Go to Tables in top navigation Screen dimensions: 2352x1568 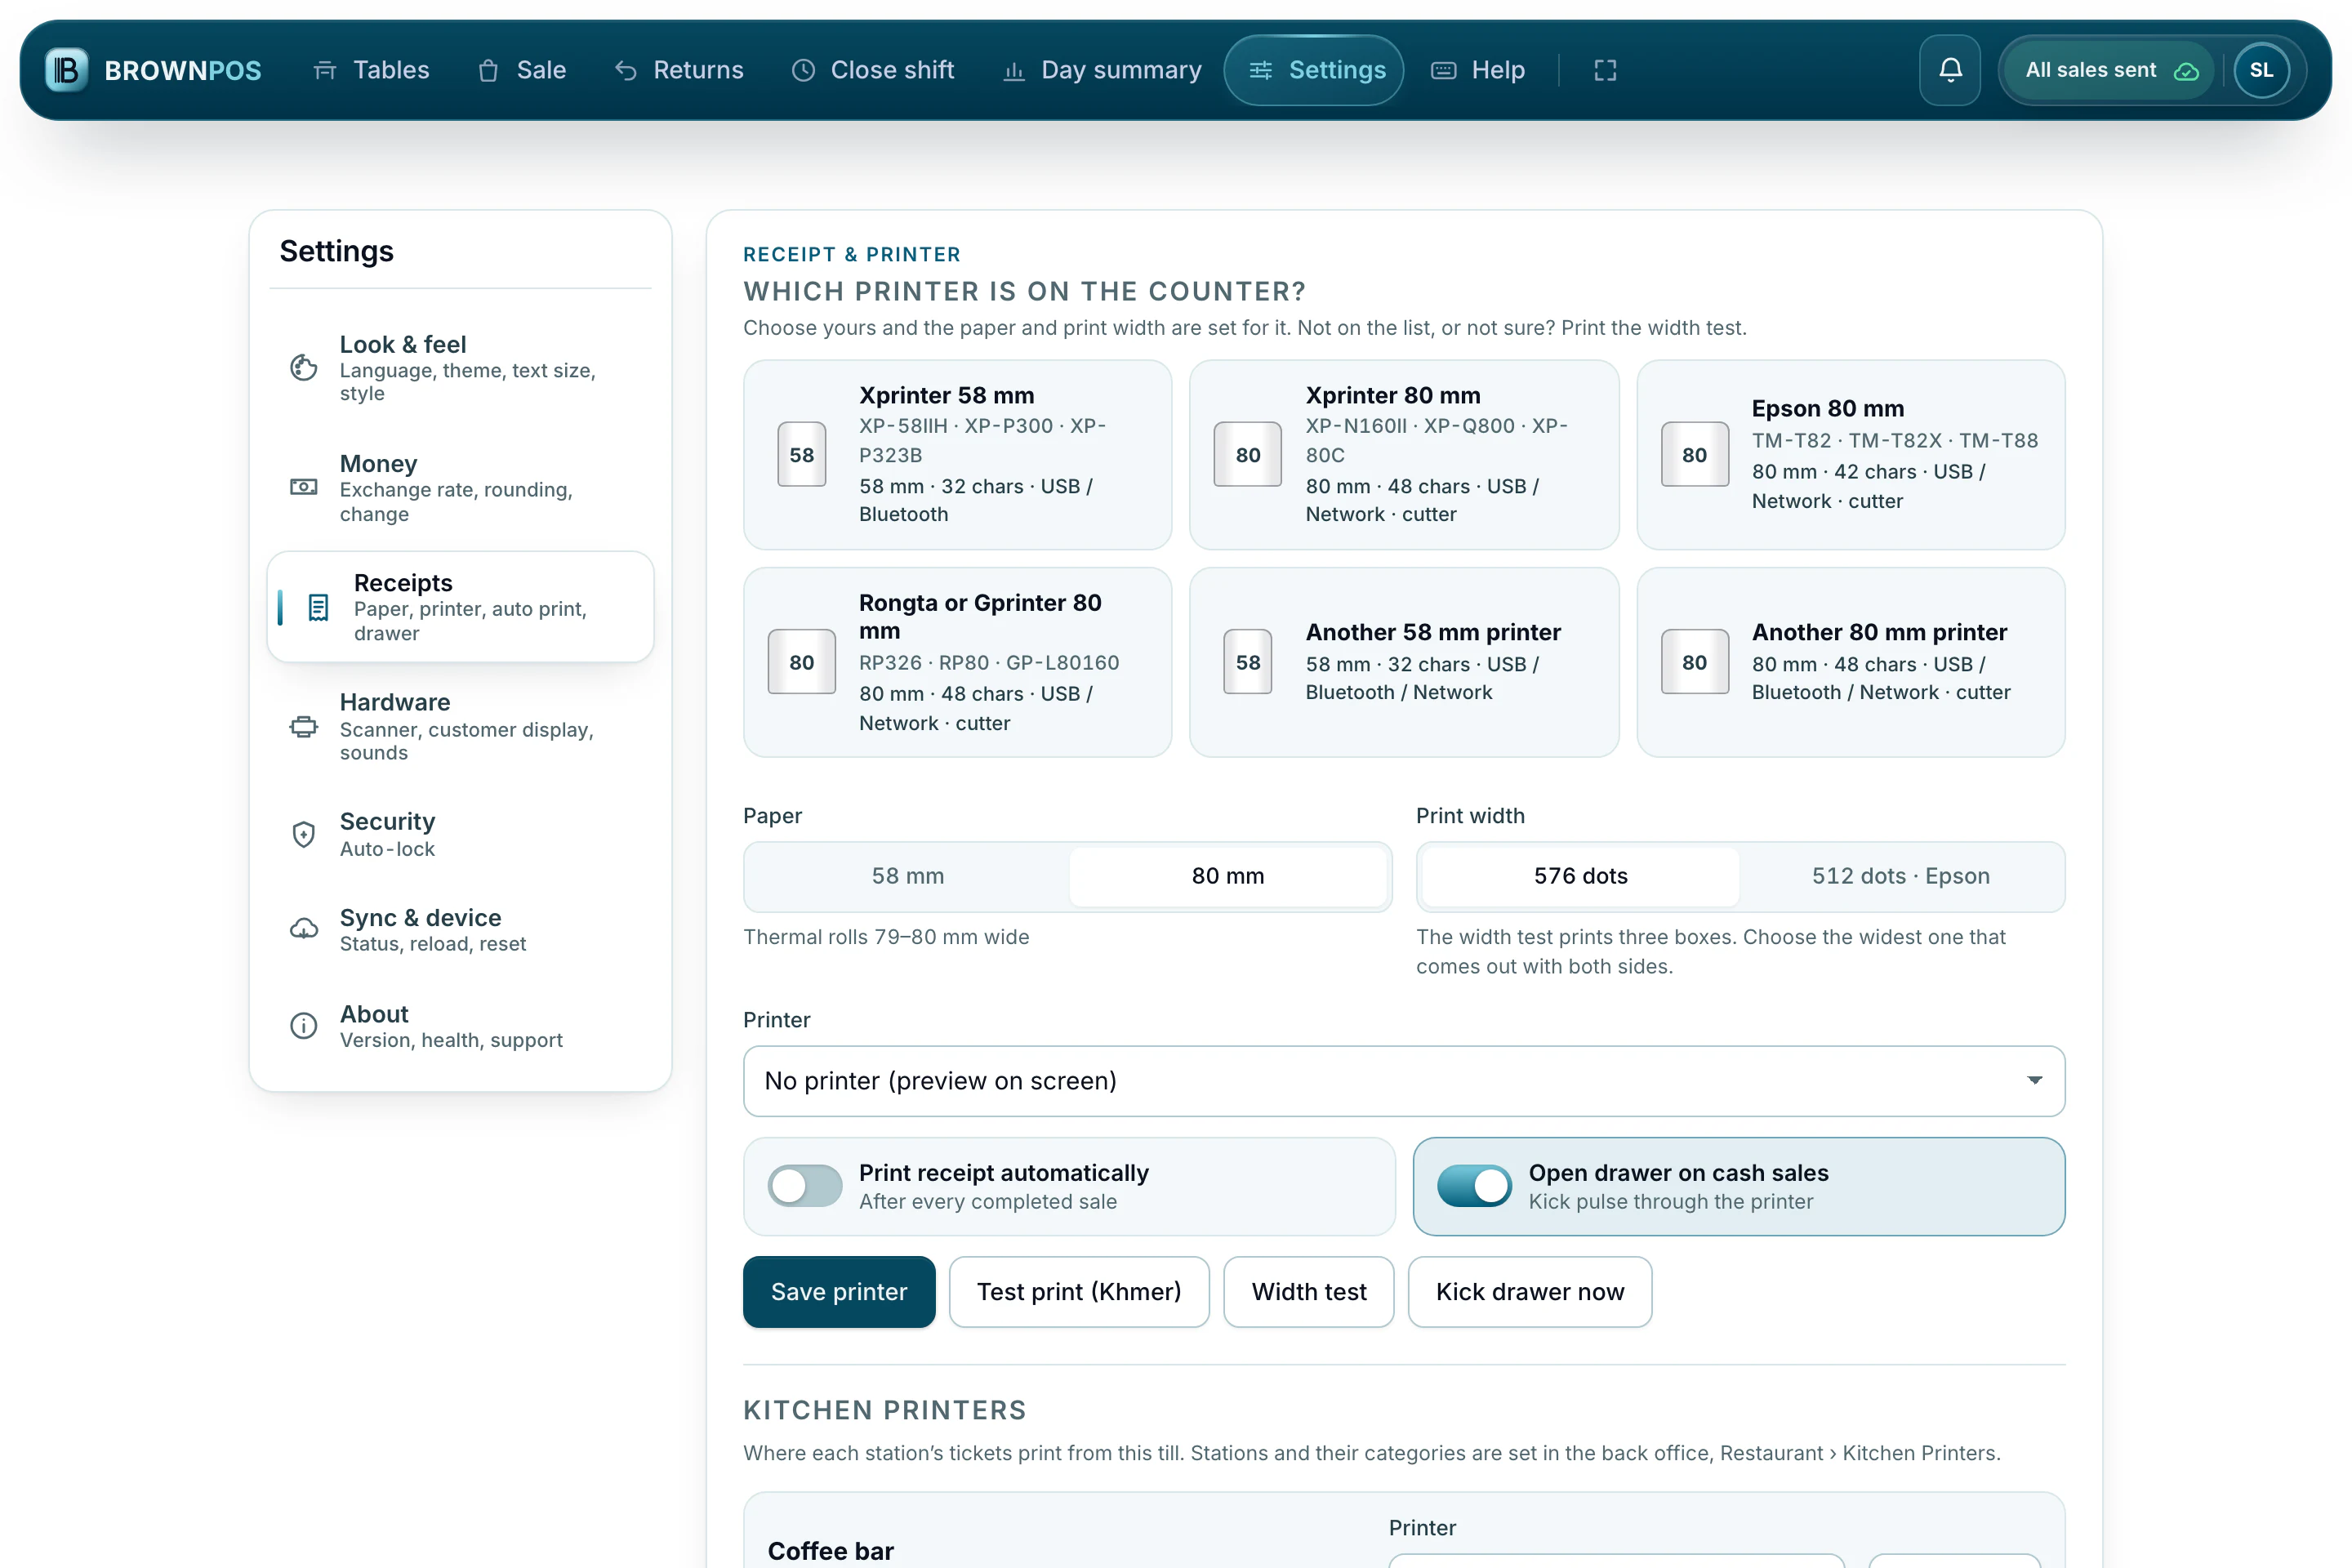371,70
